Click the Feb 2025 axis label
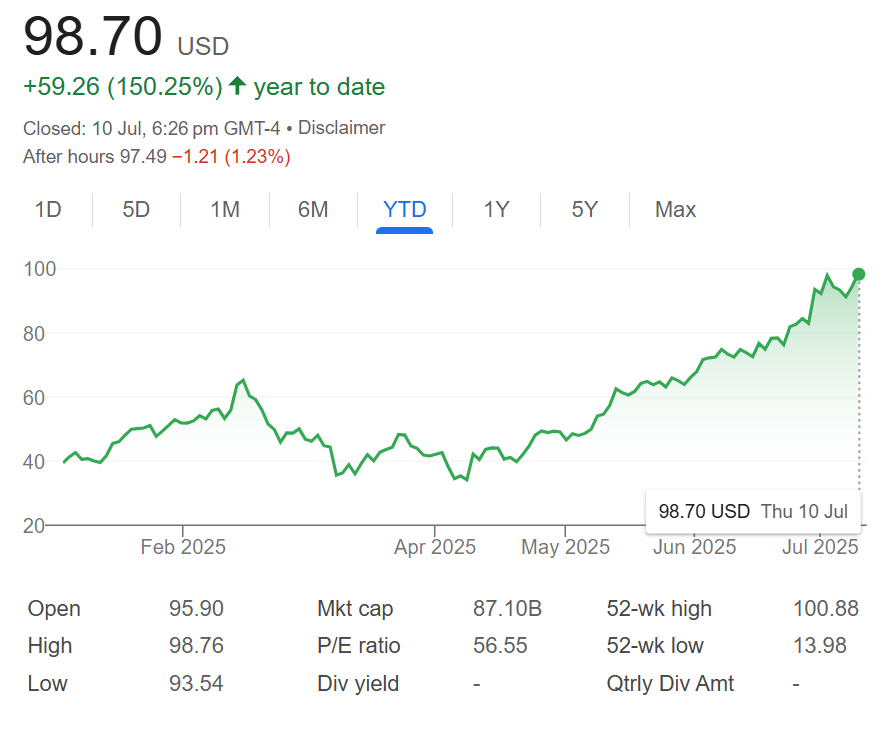Image resolution: width=891 pixels, height=730 pixels. point(183,547)
